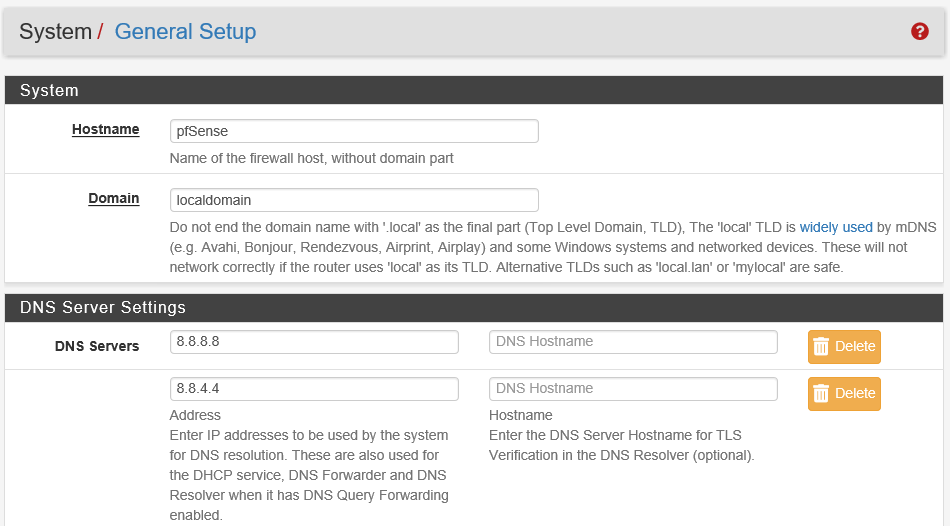
Task: Click the trash icon beside 8.8.4.4
Action: click(821, 394)
